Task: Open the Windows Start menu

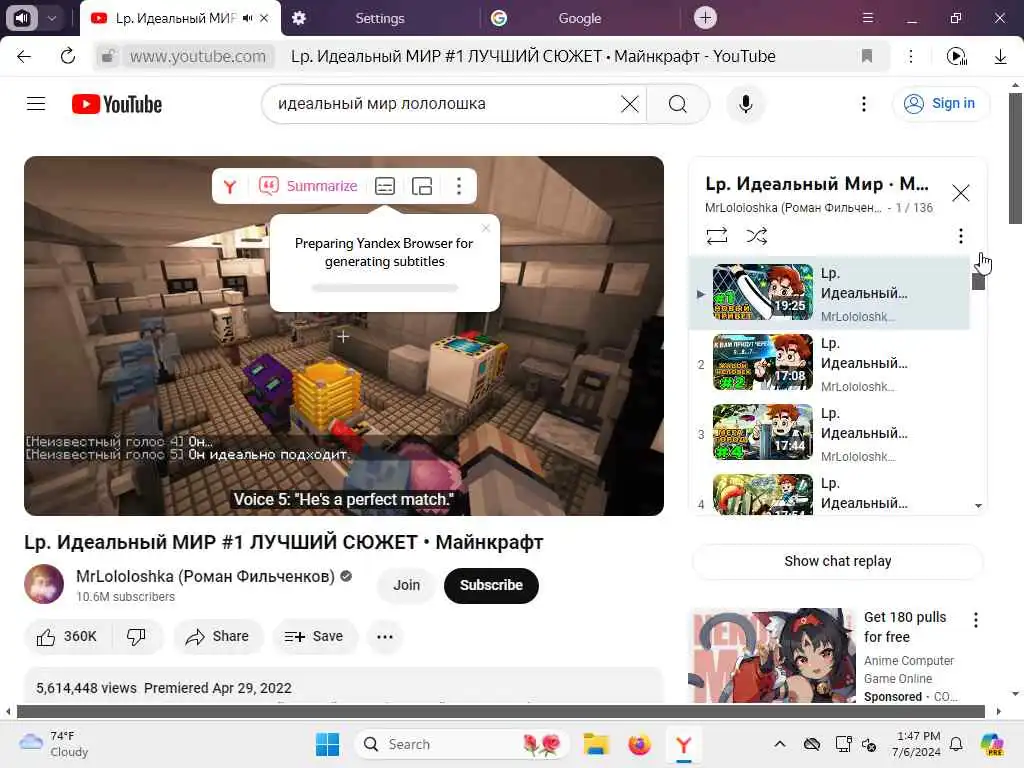Action: pos(327,744)
